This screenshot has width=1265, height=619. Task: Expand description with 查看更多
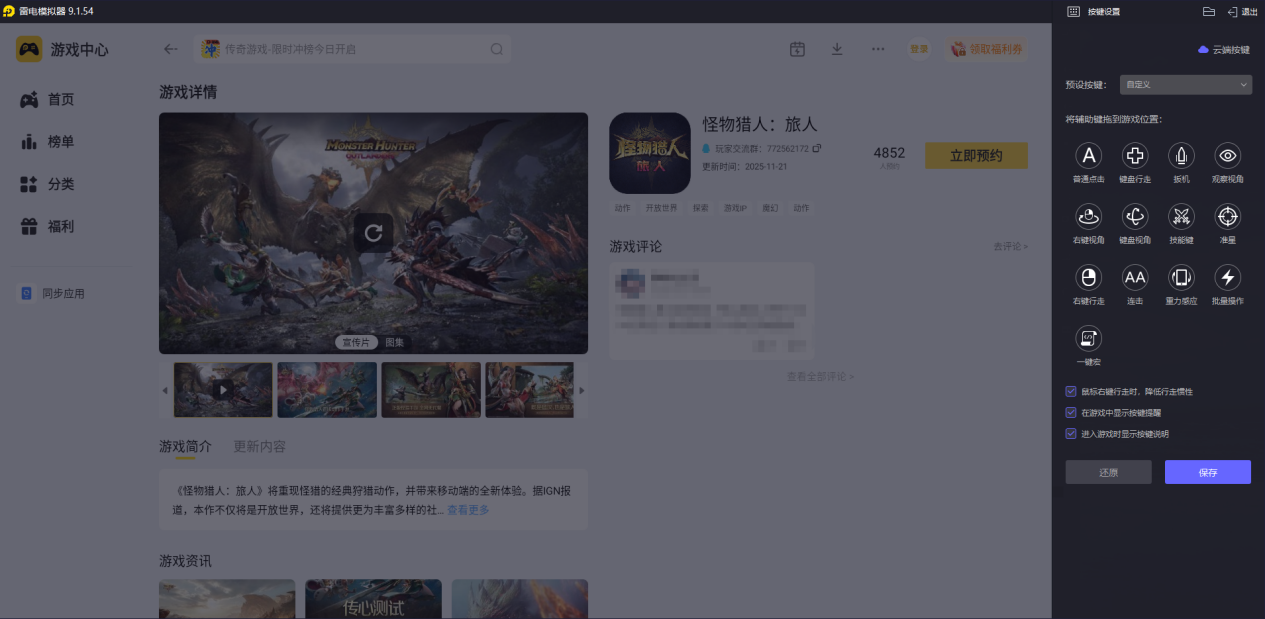click(468, 510)
